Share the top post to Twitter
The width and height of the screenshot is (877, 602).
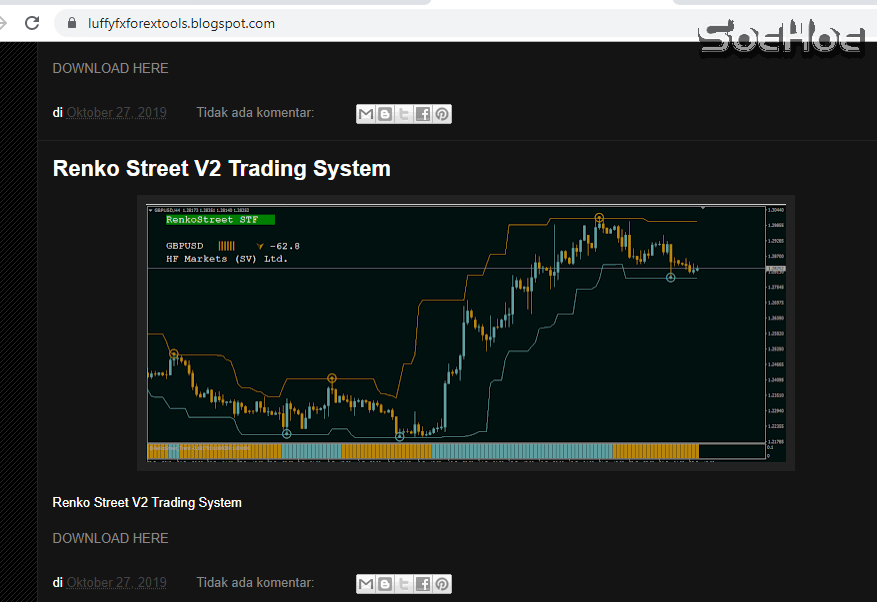[404, 113]
